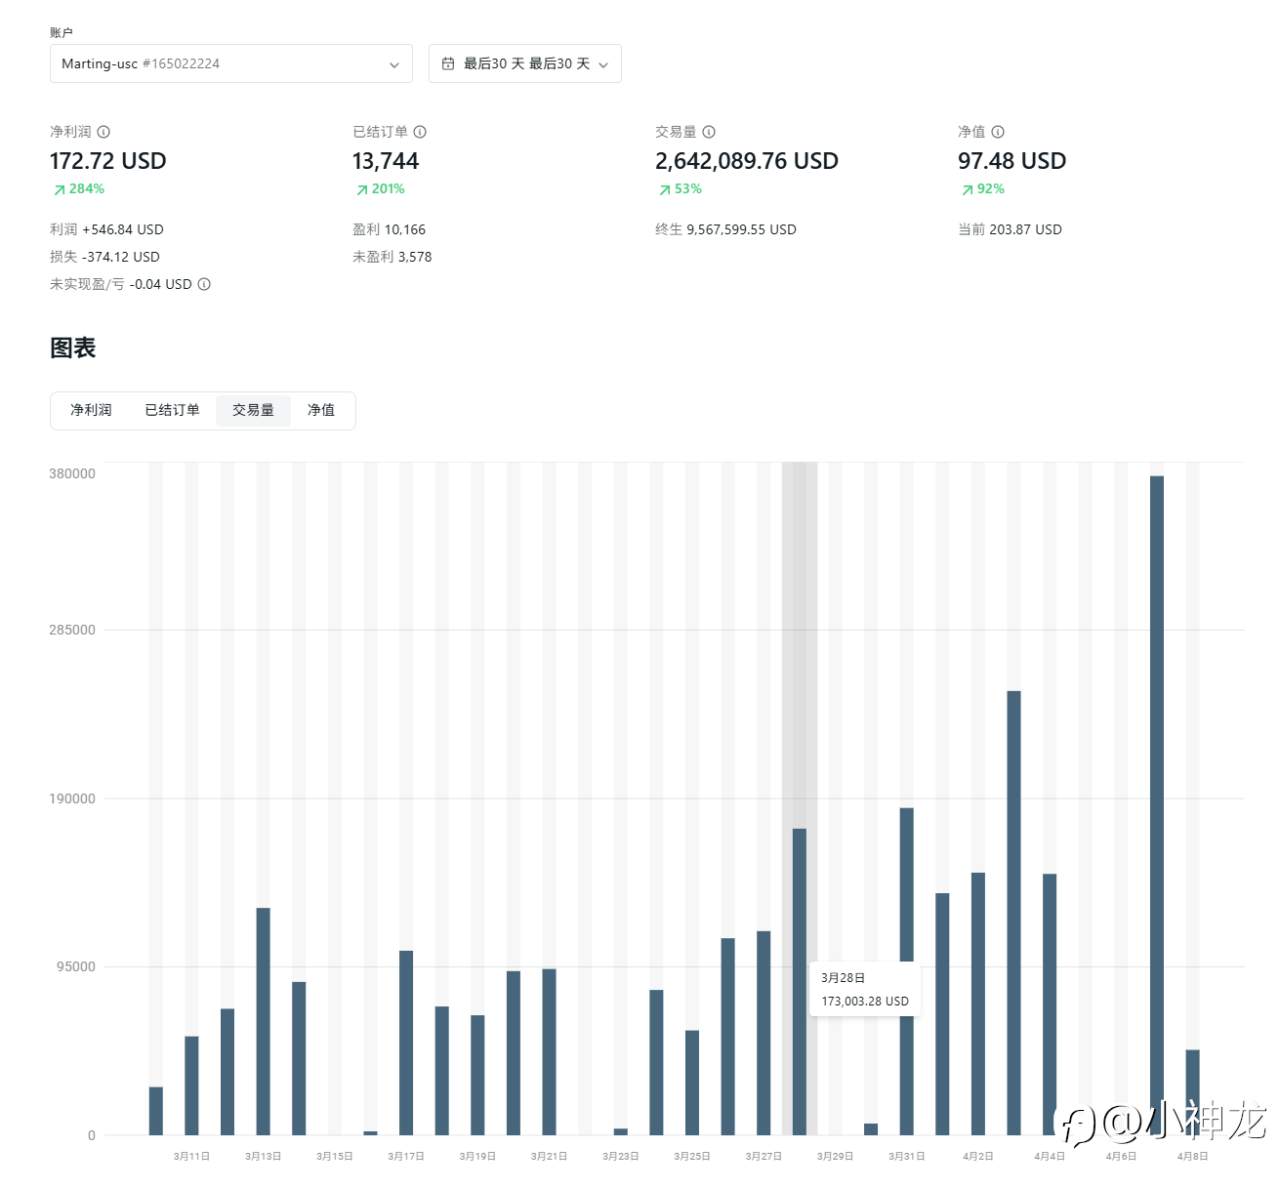The height and width of the screenshot is (1188, 1280).
Task: Switch chart to the 净值 tab
Action: (321, 410)
